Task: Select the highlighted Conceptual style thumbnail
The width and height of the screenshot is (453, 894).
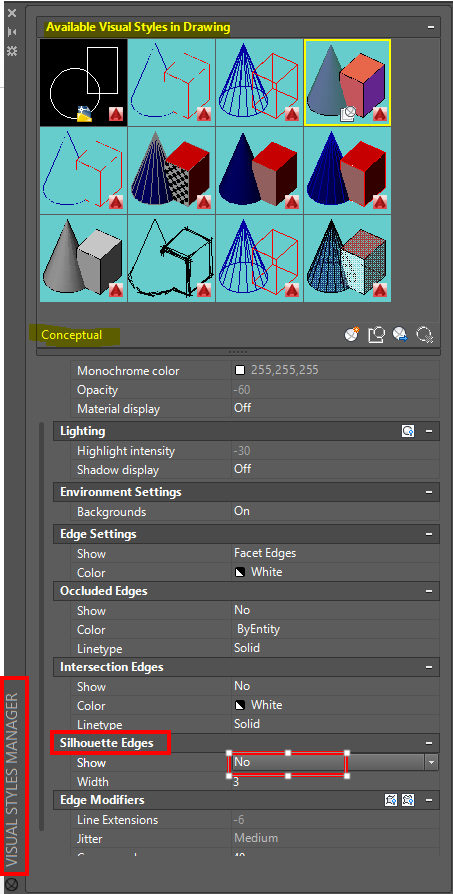Action: click(x=347, y=82)
